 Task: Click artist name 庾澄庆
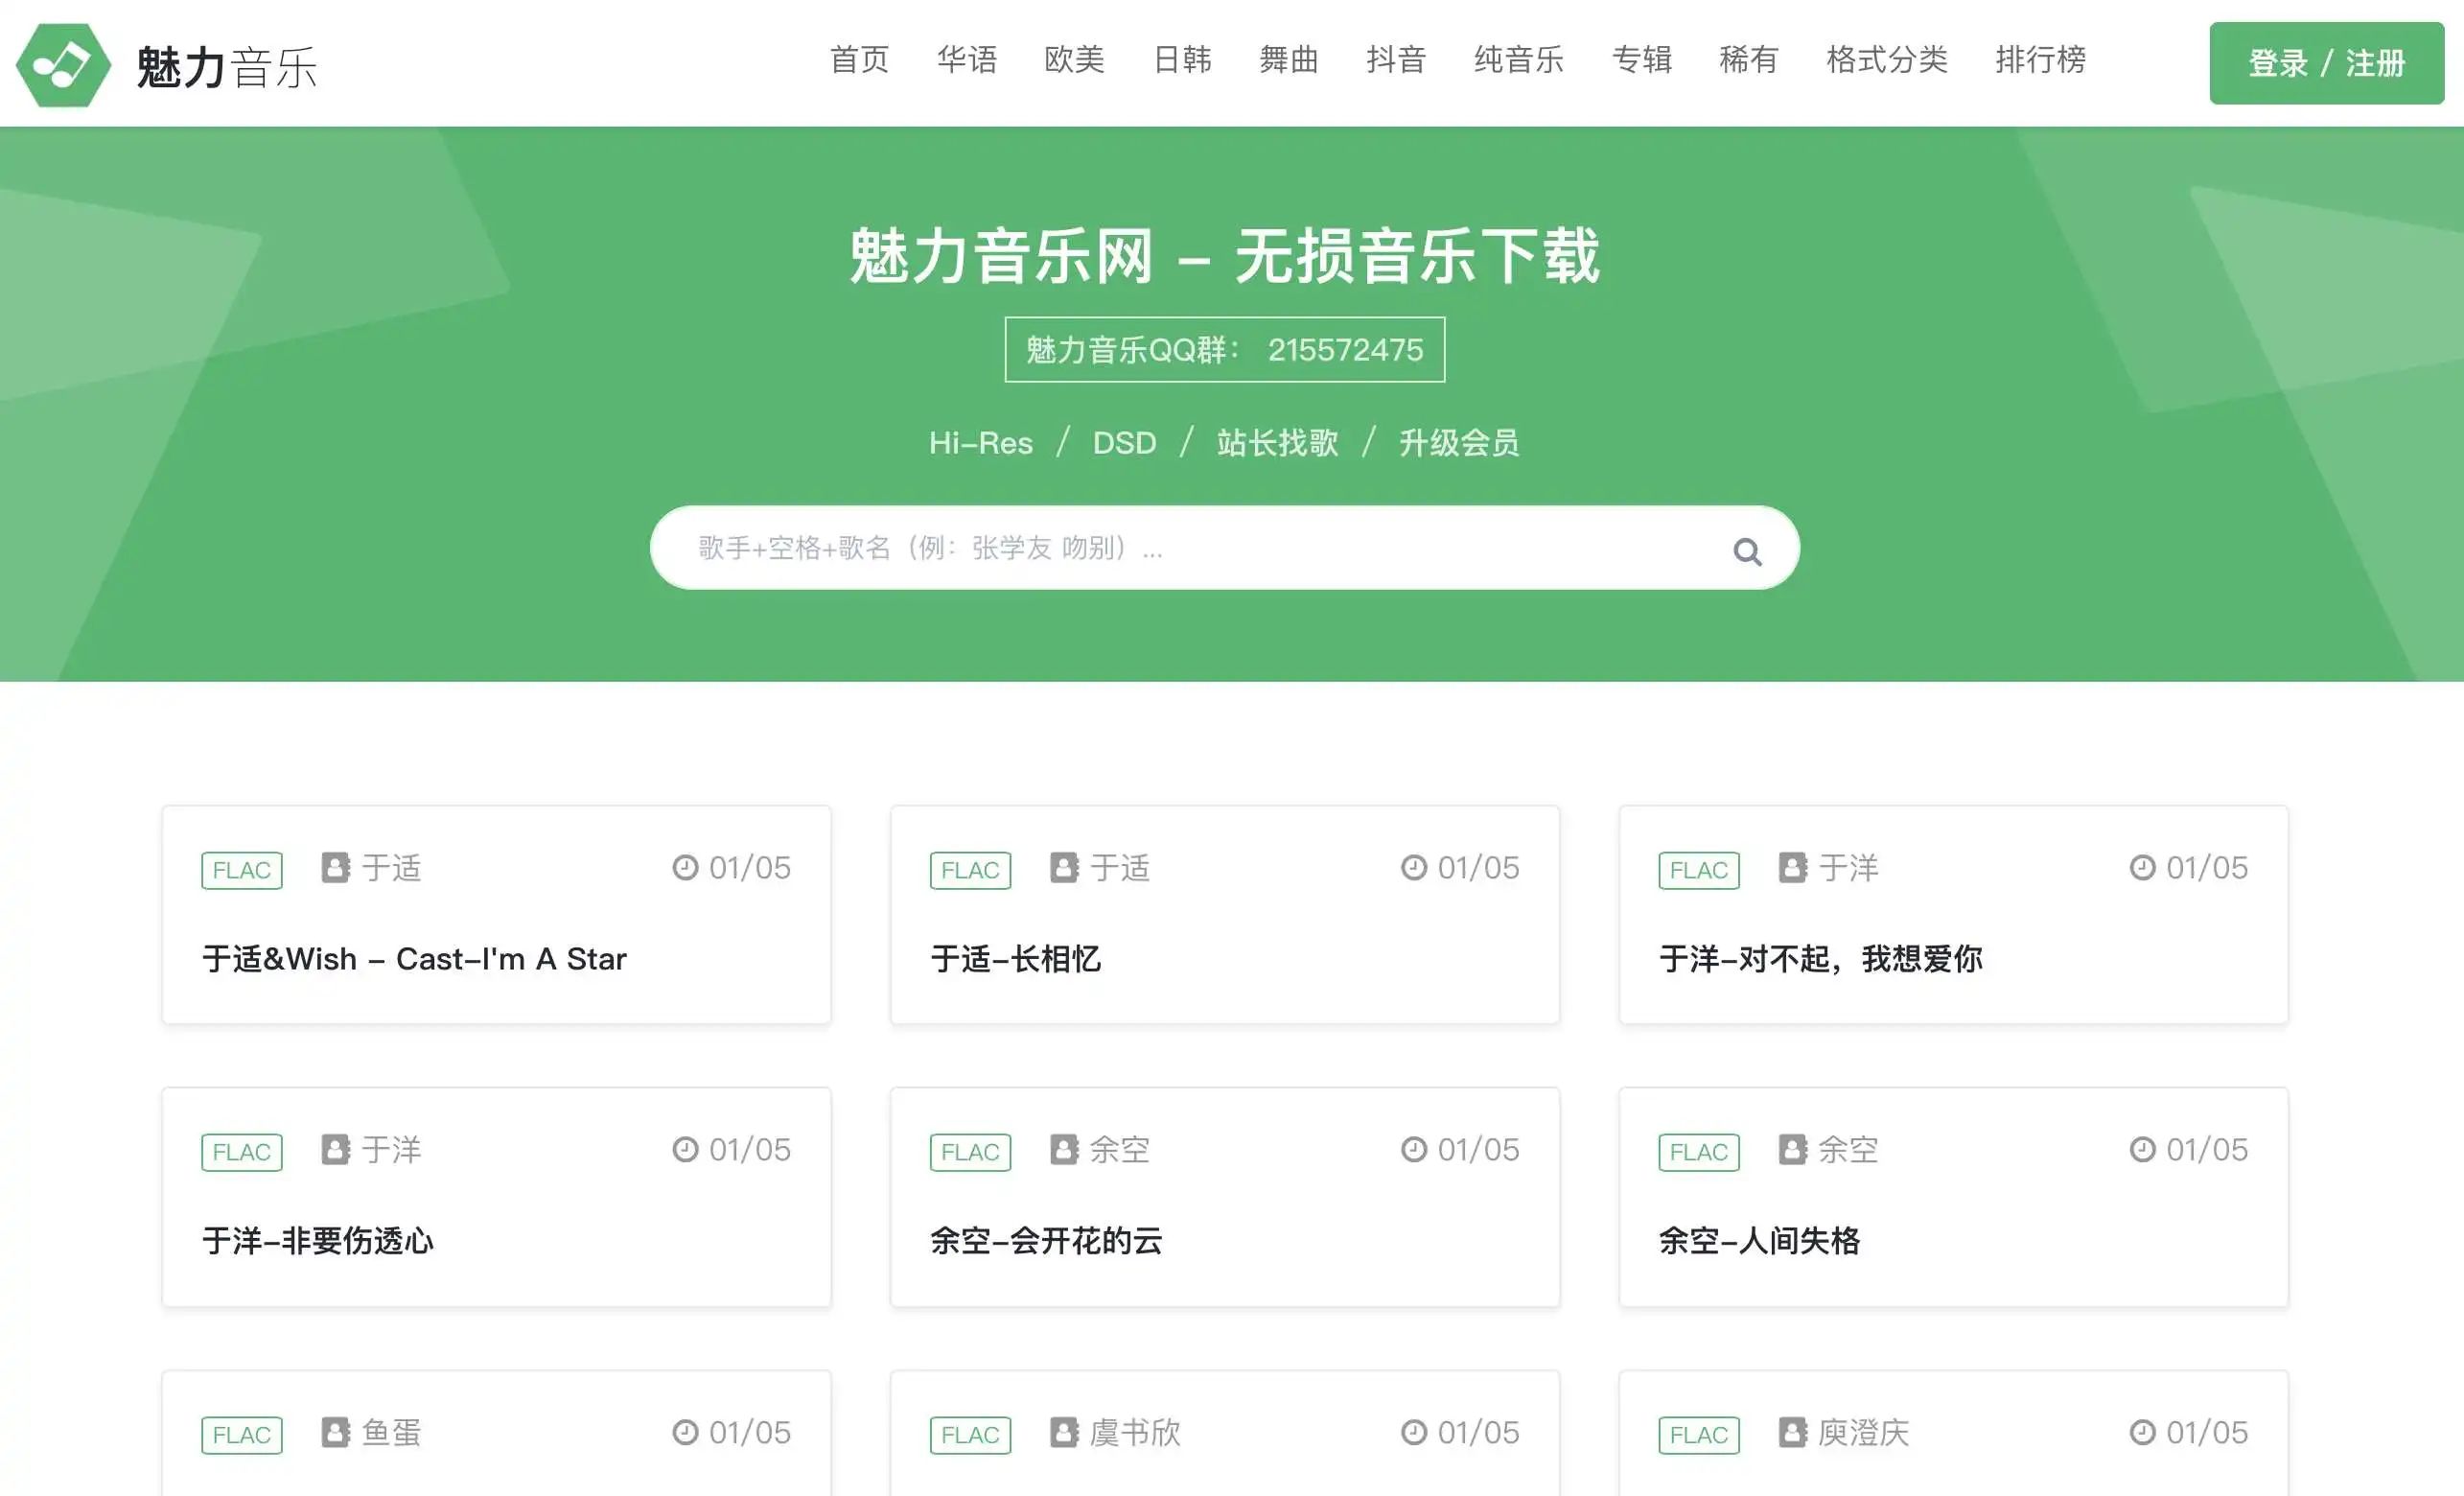click(x=1864, y=1432)
